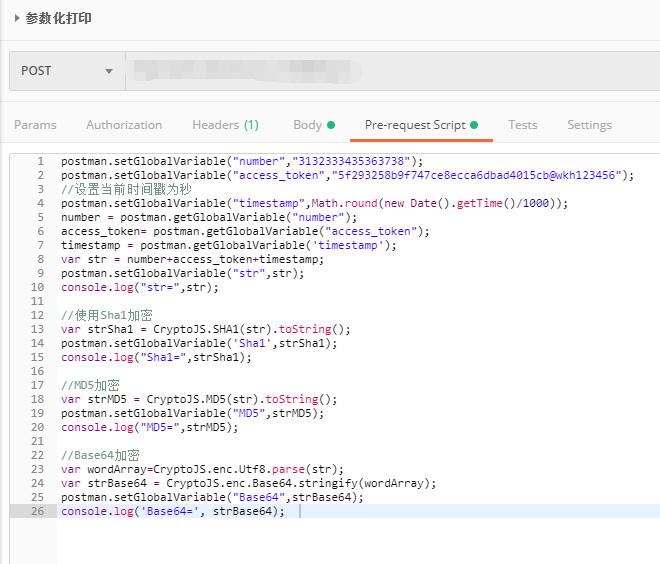
Task: Click console.log('Base64=', strBase64) line
Action: (x=173, y=511)
